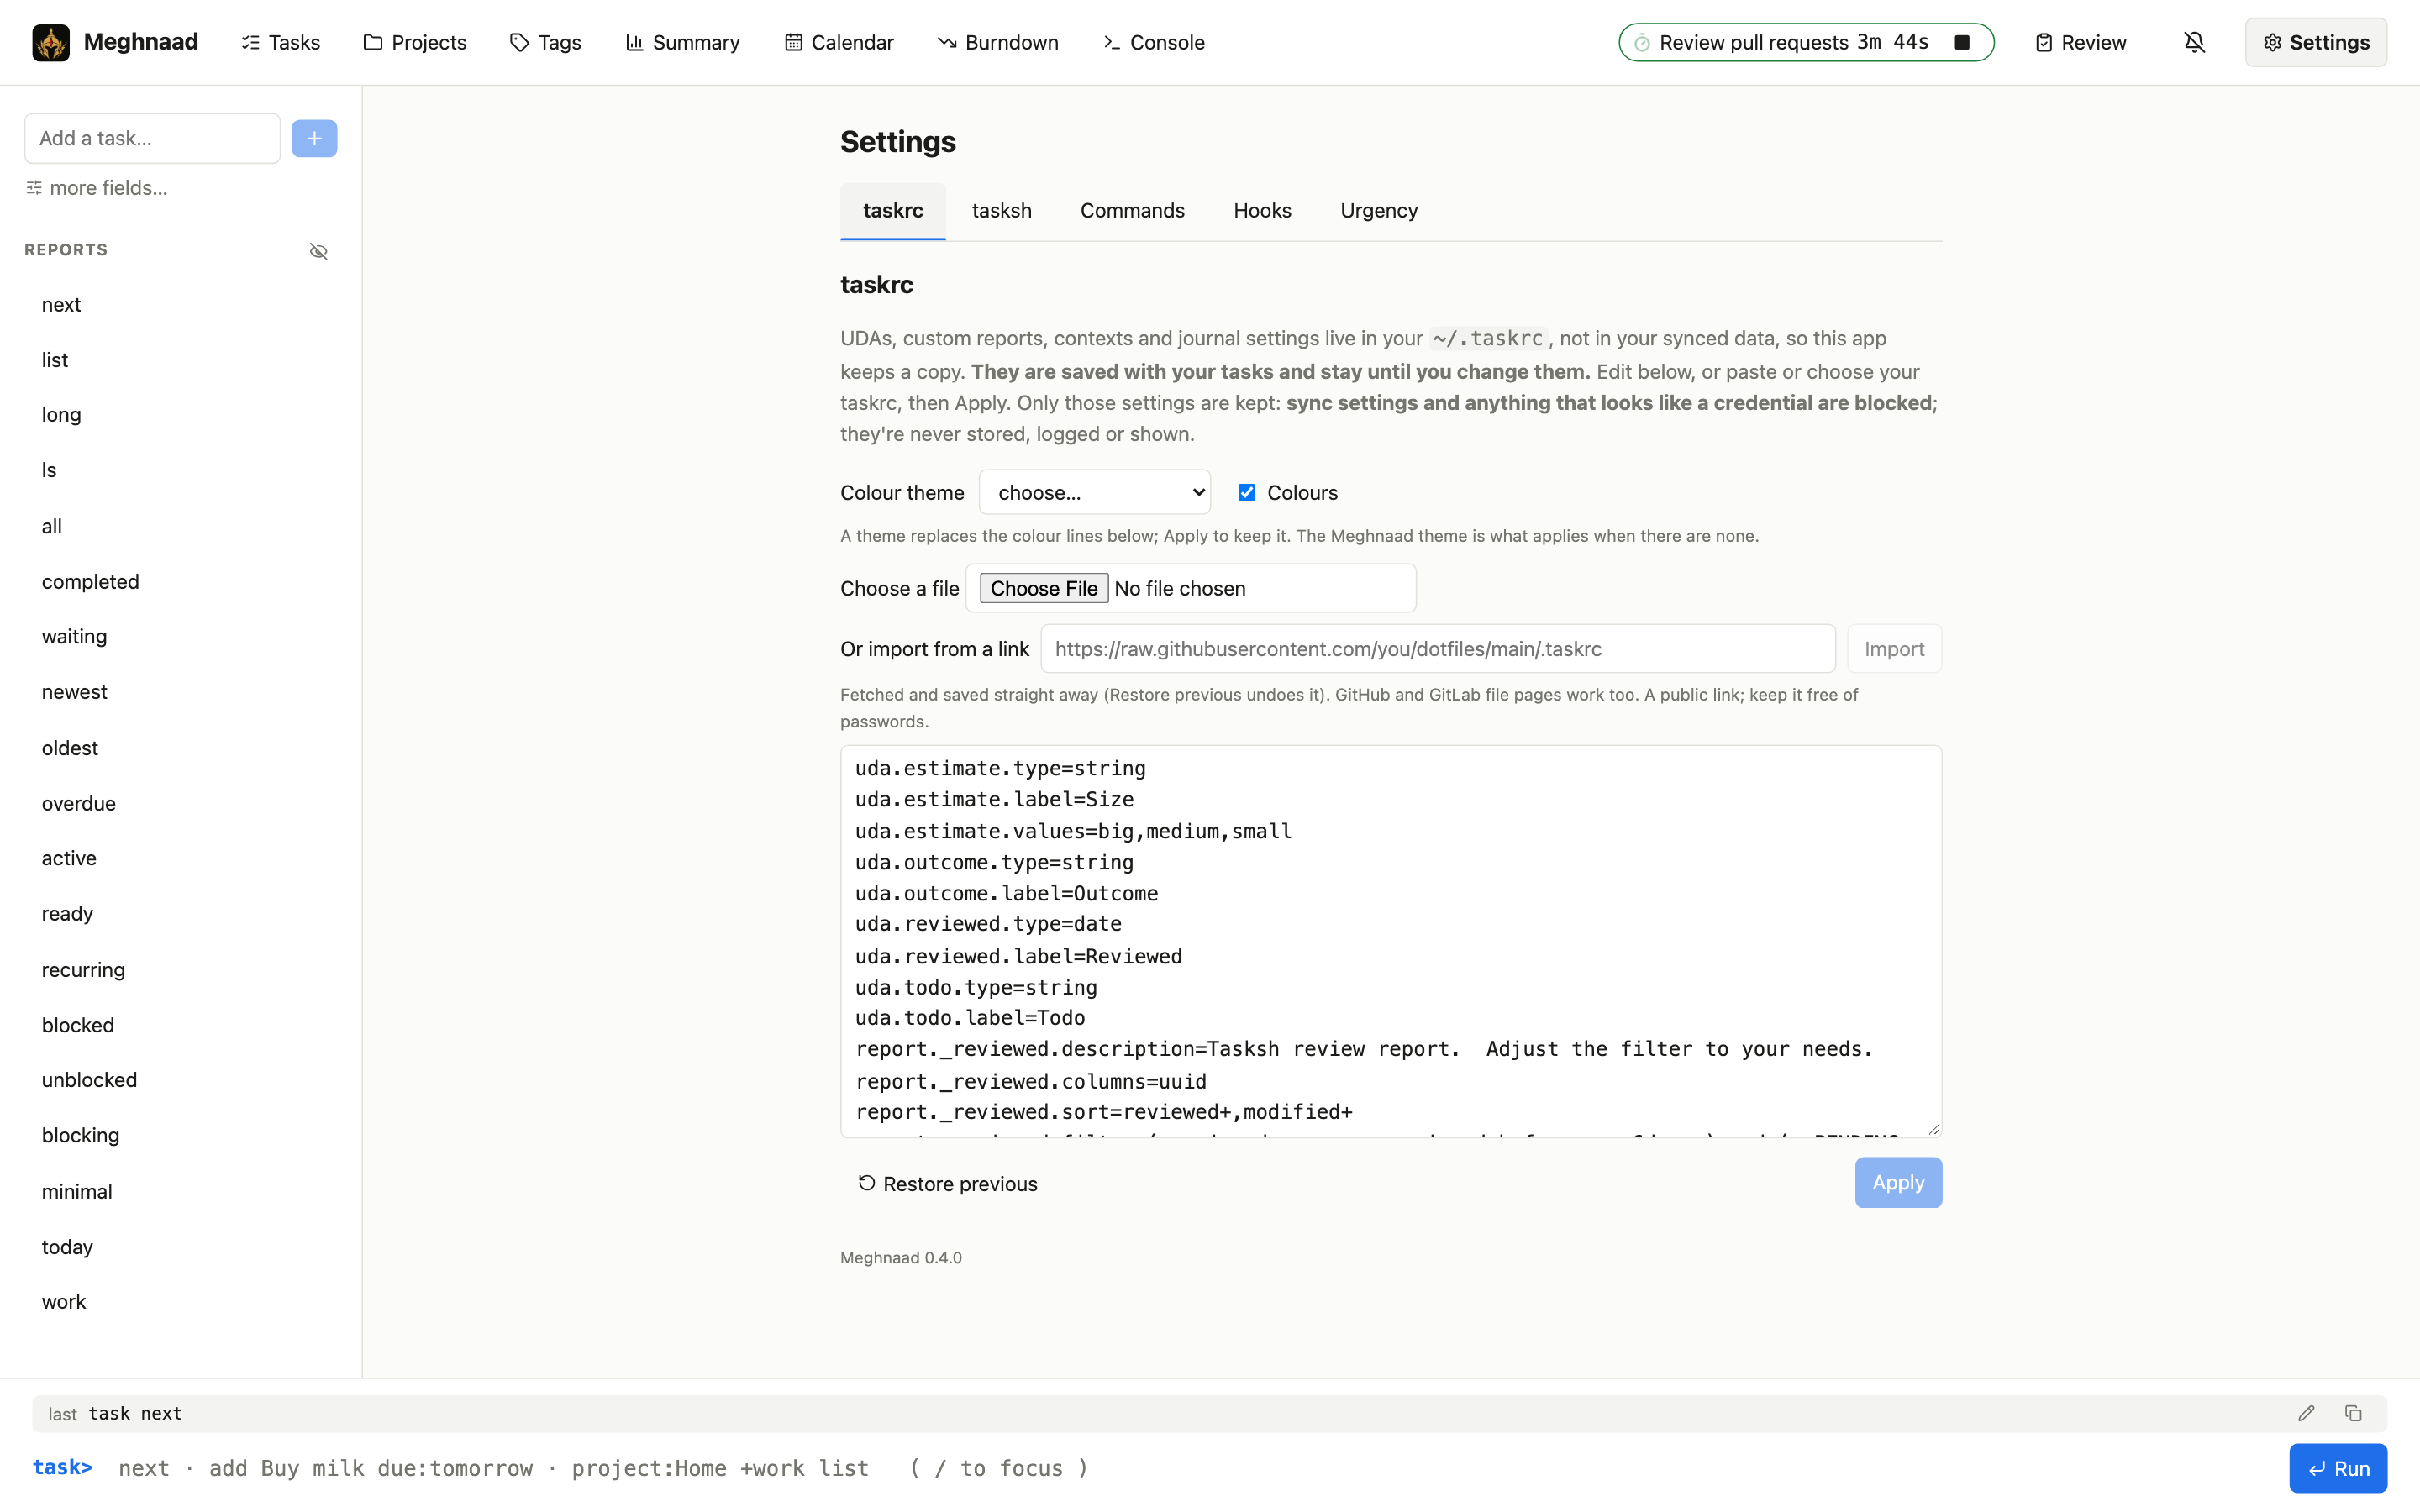Open the Colour theme dropdown
The image size is (2420, 1512).
point(1094,492)
